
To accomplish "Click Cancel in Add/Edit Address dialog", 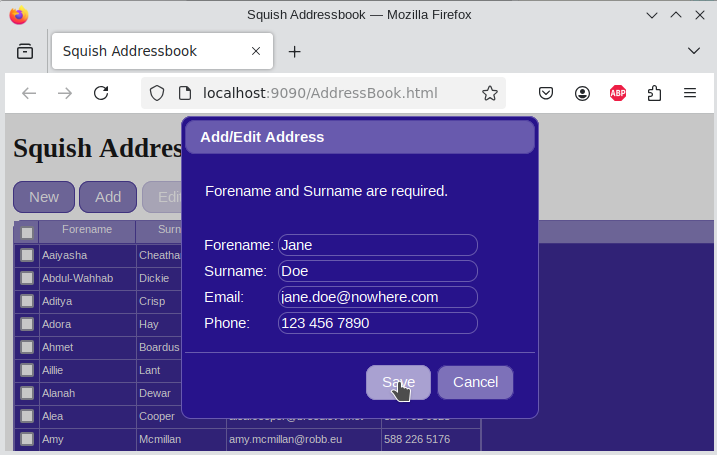I will [x=475, y=382].
